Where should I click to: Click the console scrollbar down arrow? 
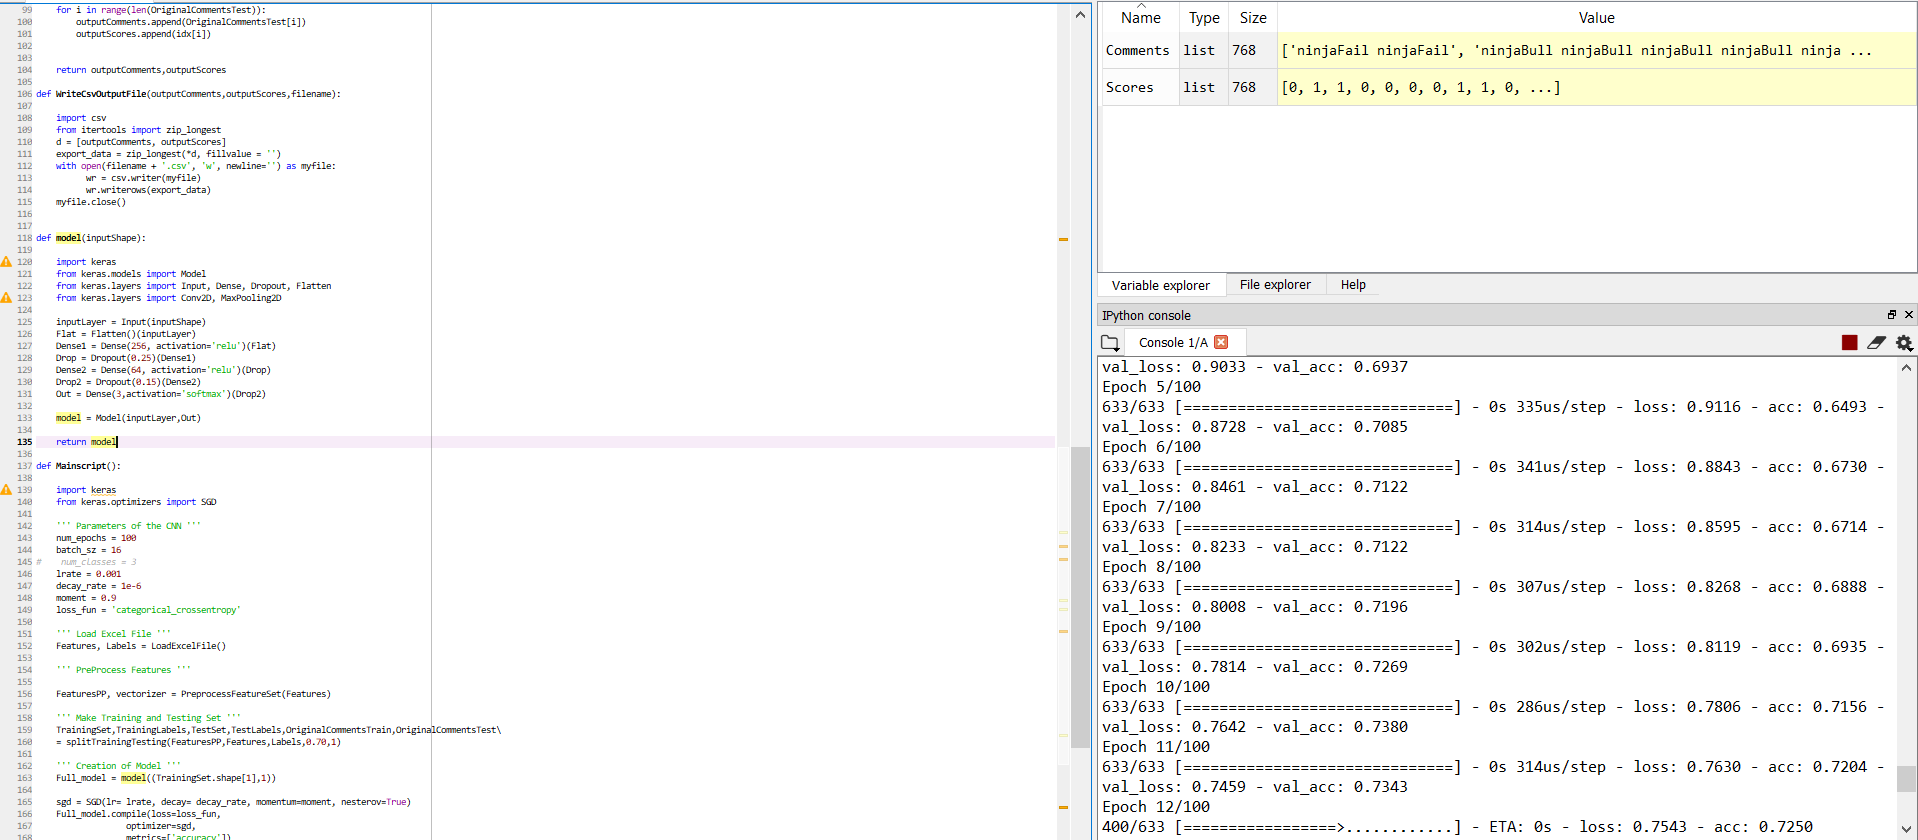1906,829
